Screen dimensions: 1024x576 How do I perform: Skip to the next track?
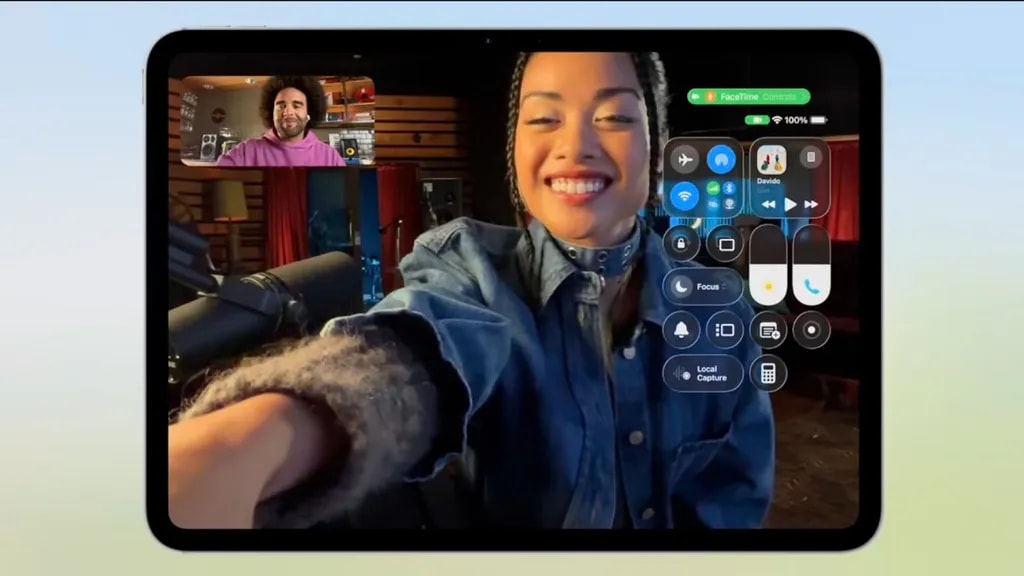pyautogui.click(x=811, y=204)
